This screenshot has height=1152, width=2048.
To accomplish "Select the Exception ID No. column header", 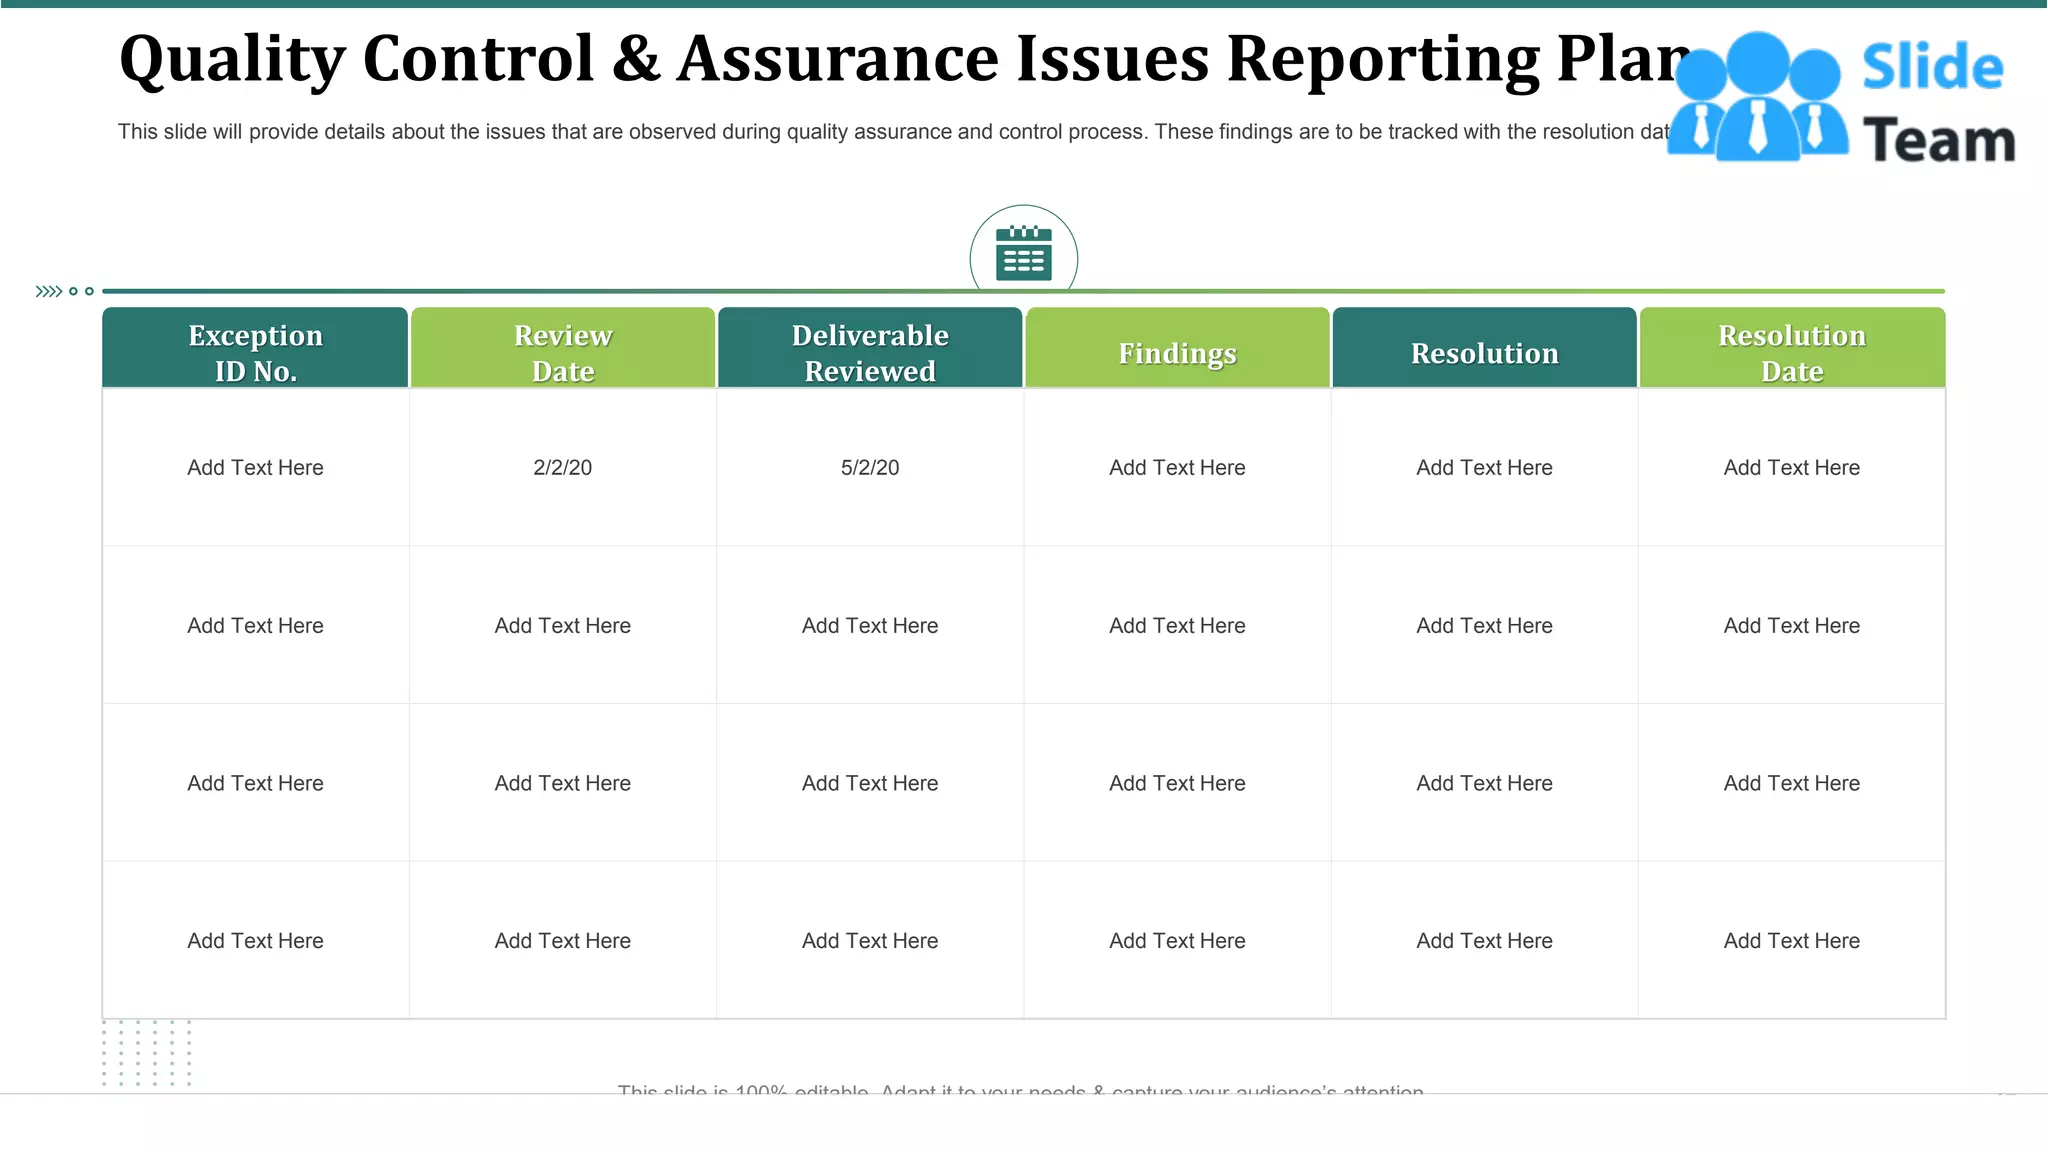I will 255,352.
